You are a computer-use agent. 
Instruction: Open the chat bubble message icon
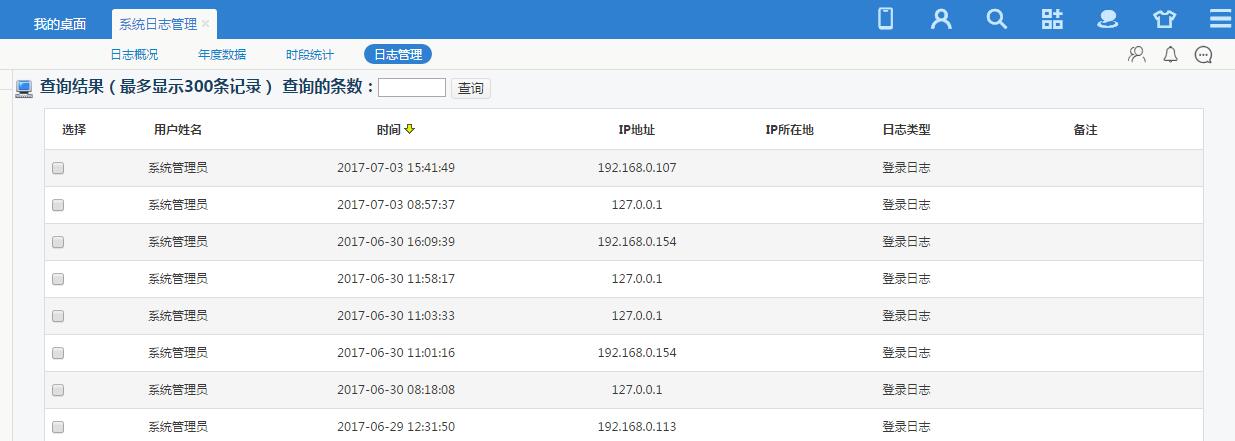(x=1204, y=55)
